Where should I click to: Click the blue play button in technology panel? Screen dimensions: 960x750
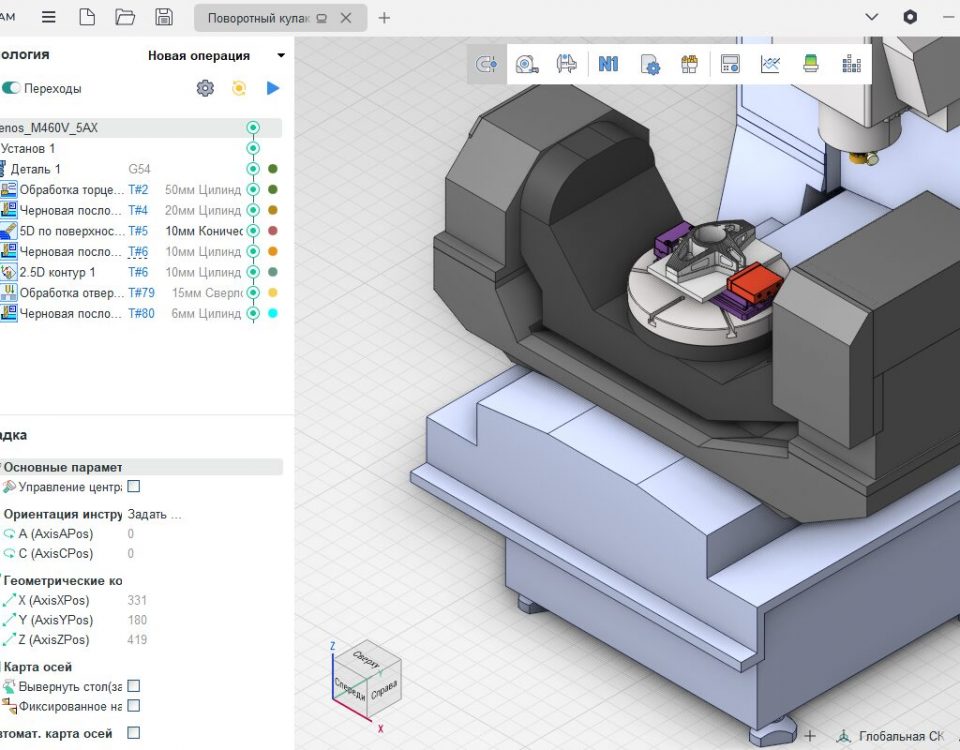273,88
